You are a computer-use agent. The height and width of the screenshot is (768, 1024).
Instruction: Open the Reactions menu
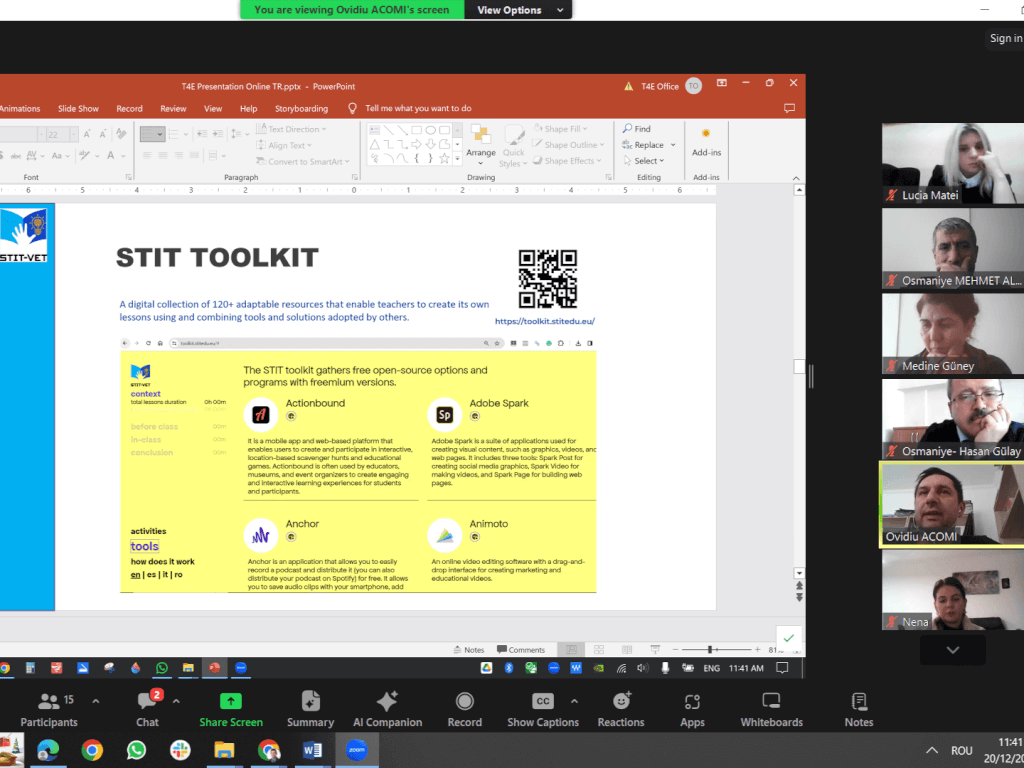pos(621,710)
